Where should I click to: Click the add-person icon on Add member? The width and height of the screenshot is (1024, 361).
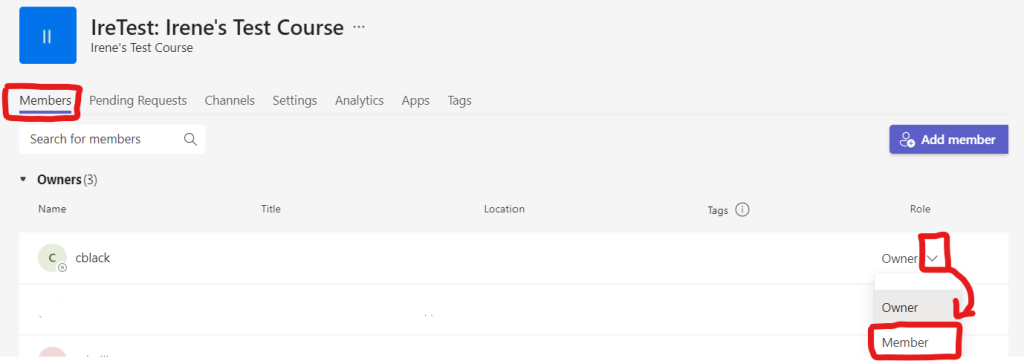click(907, 140)
